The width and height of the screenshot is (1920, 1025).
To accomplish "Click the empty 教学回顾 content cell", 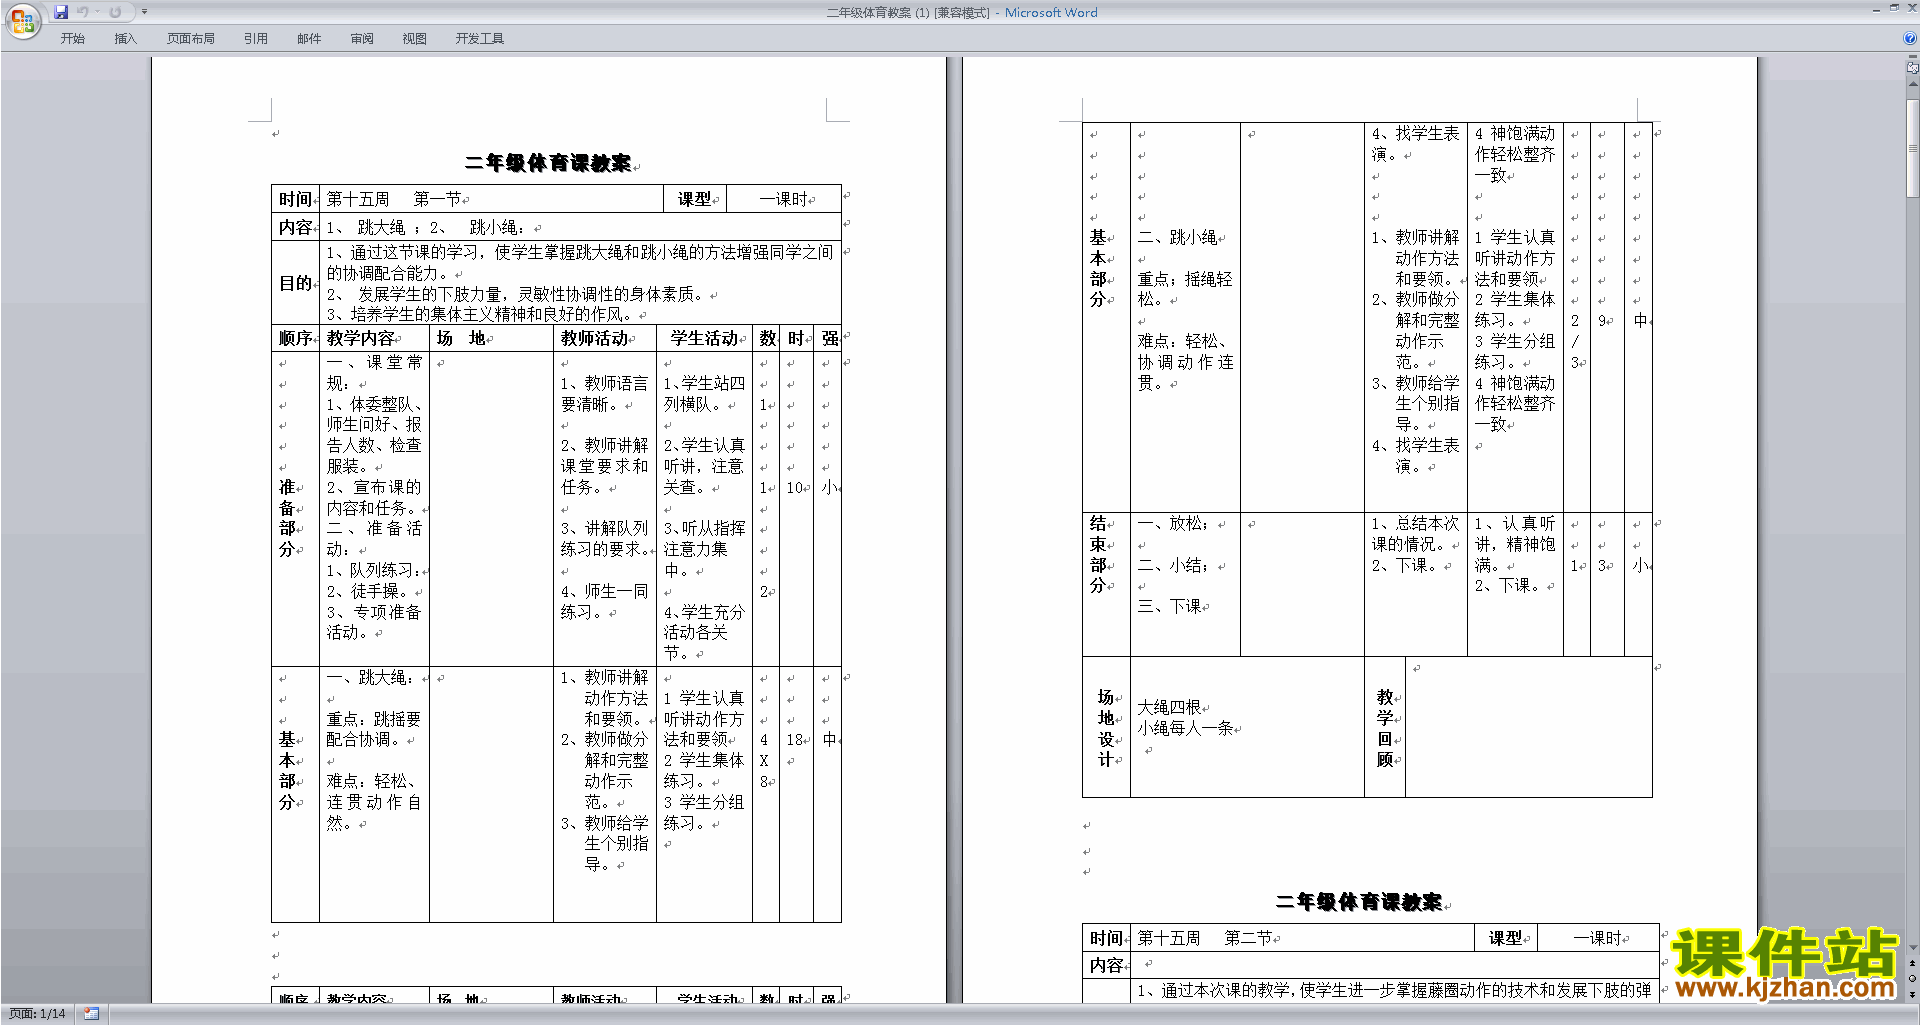I will 1528,727.
